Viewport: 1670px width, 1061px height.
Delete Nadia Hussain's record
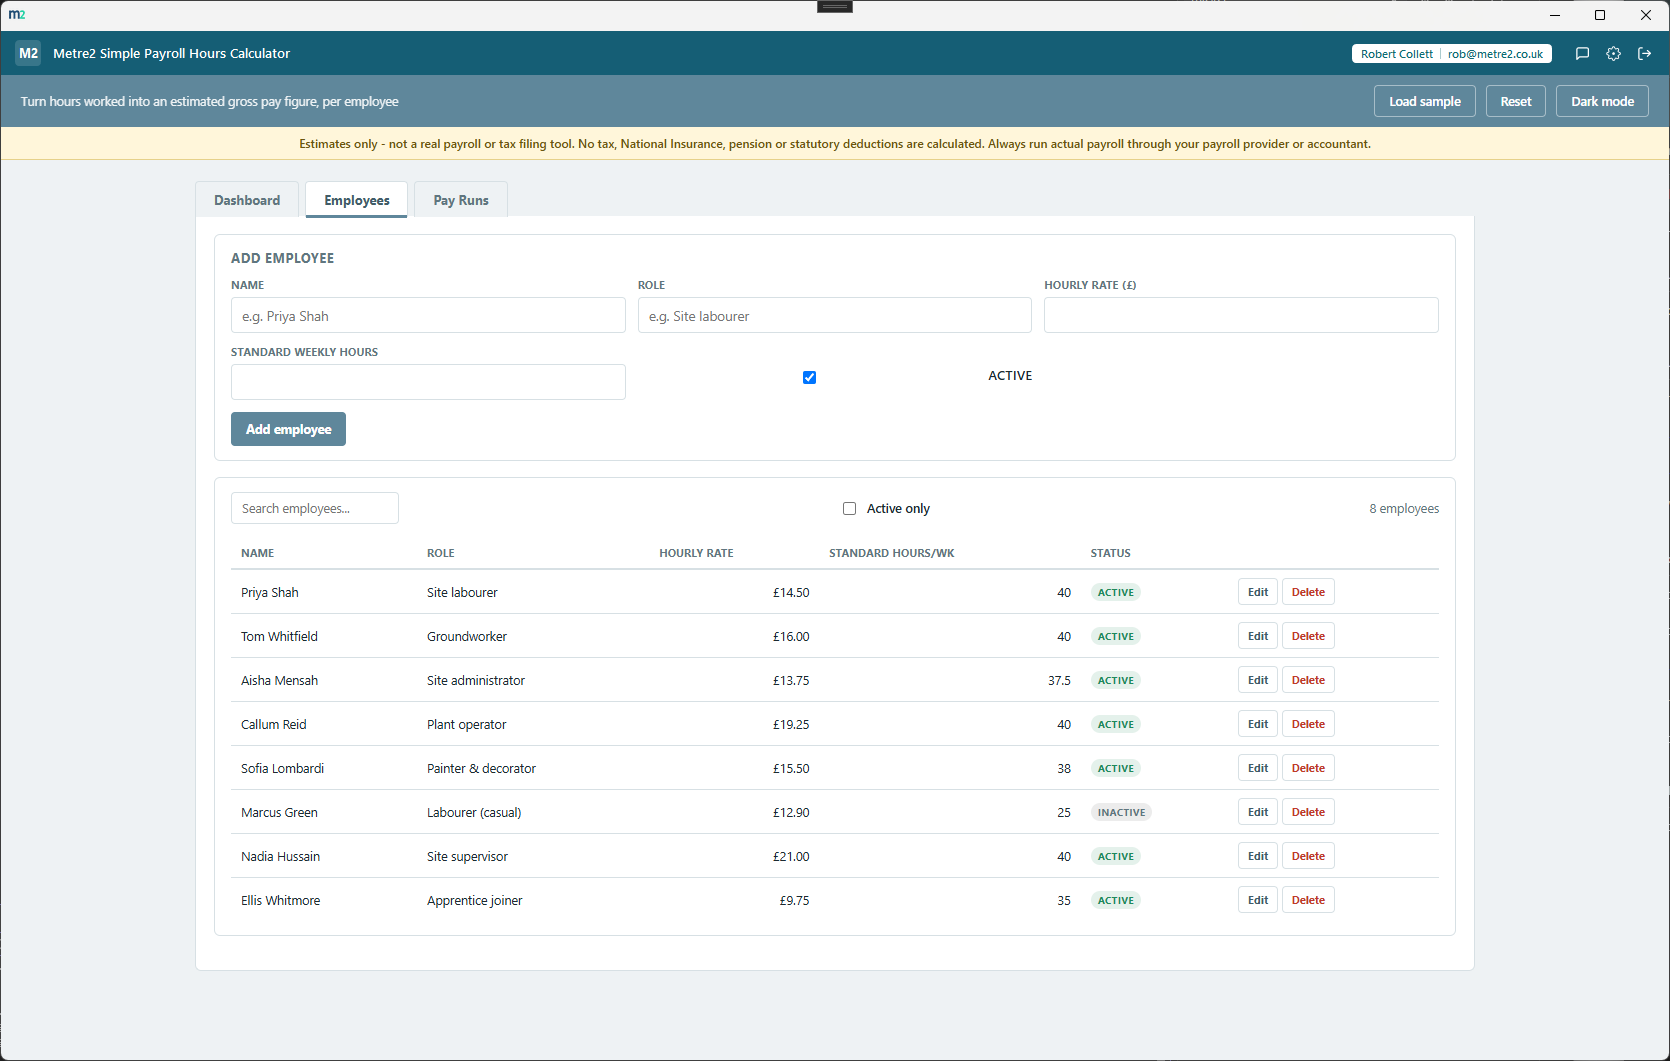pos(1308,856)
